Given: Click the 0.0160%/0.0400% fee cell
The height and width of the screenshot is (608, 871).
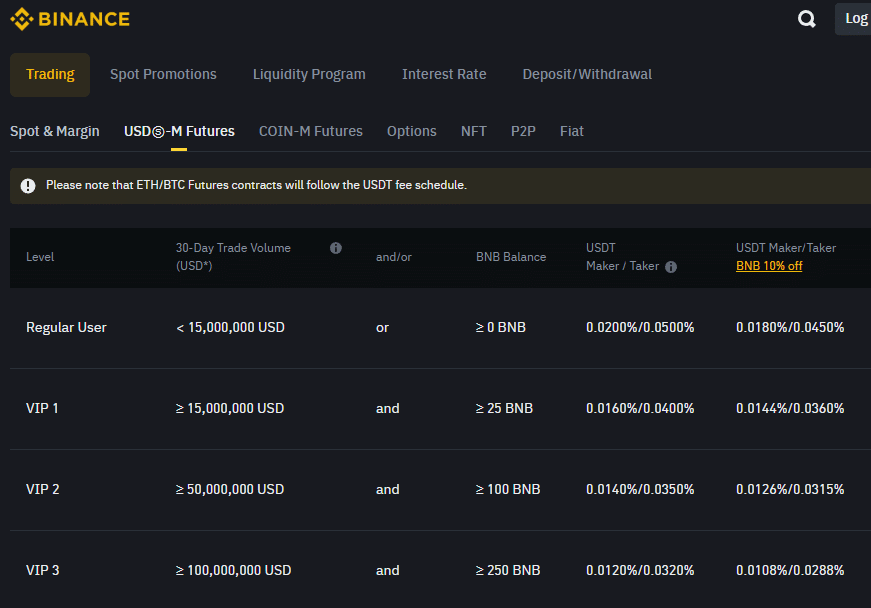Looking at the screenshot, I should pyautogui.click(x=640, y=409).
